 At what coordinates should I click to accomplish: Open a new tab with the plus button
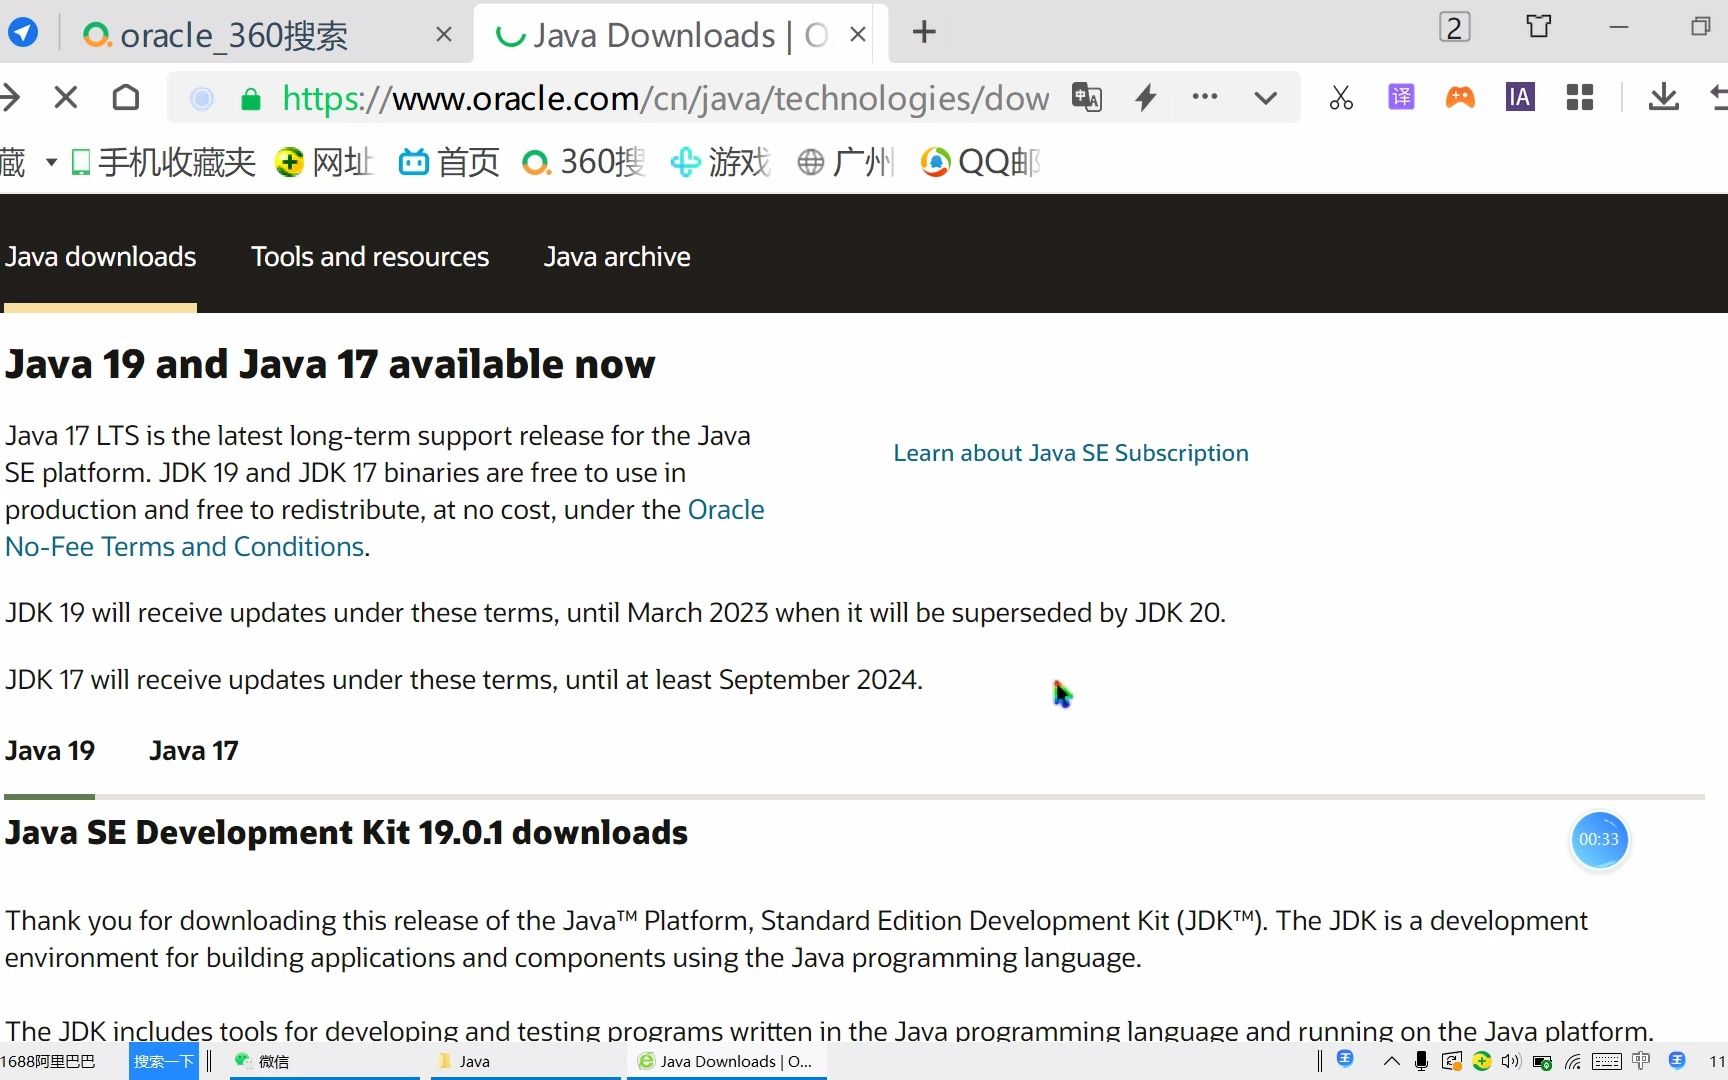pos(924,32)
